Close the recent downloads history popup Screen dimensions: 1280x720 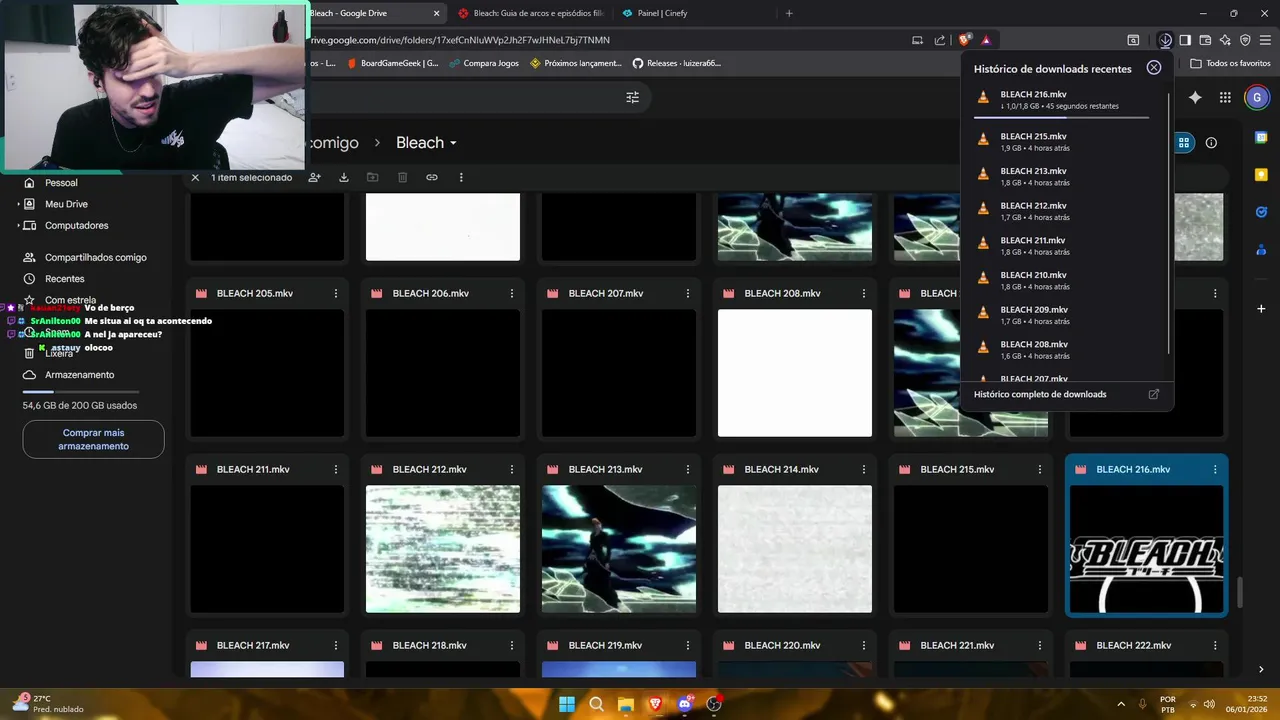[1154, 68]
